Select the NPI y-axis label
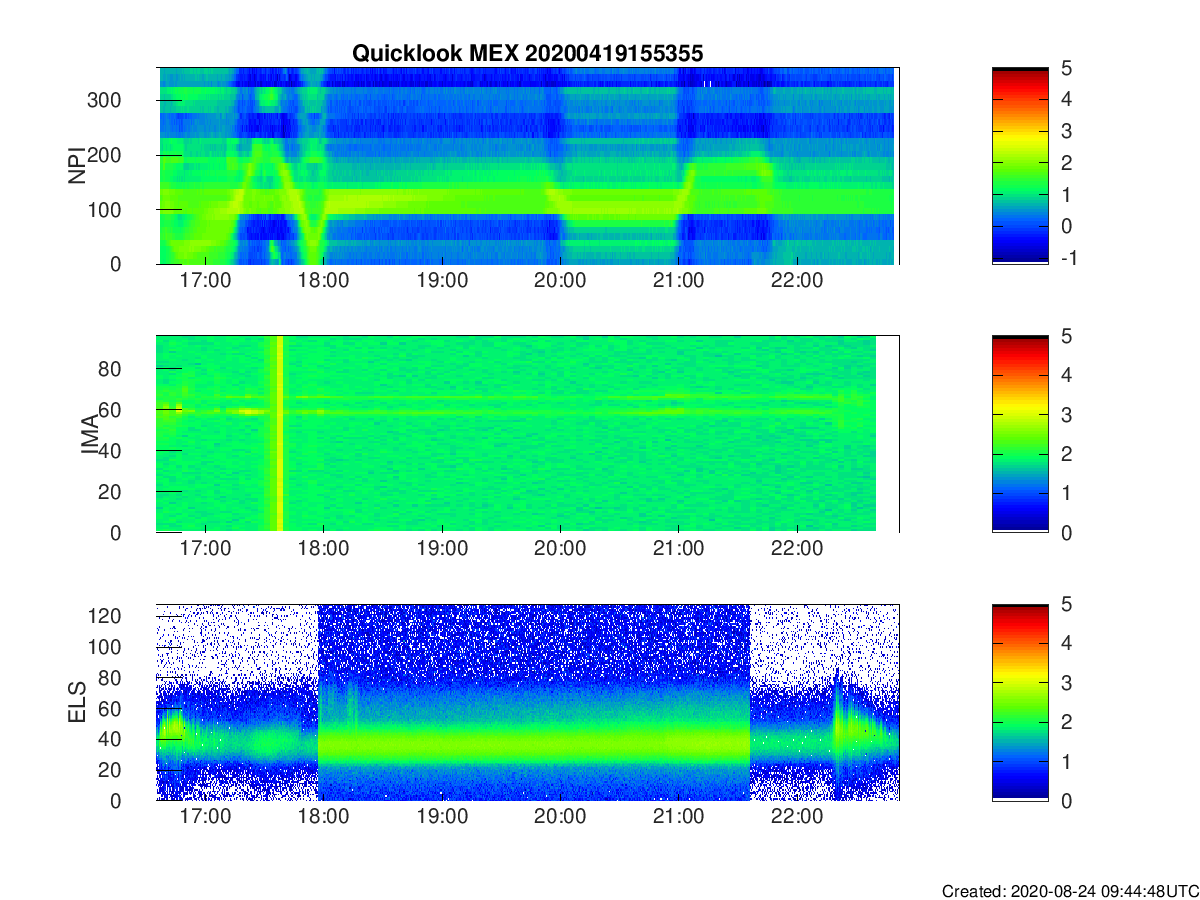 (76, 165)
